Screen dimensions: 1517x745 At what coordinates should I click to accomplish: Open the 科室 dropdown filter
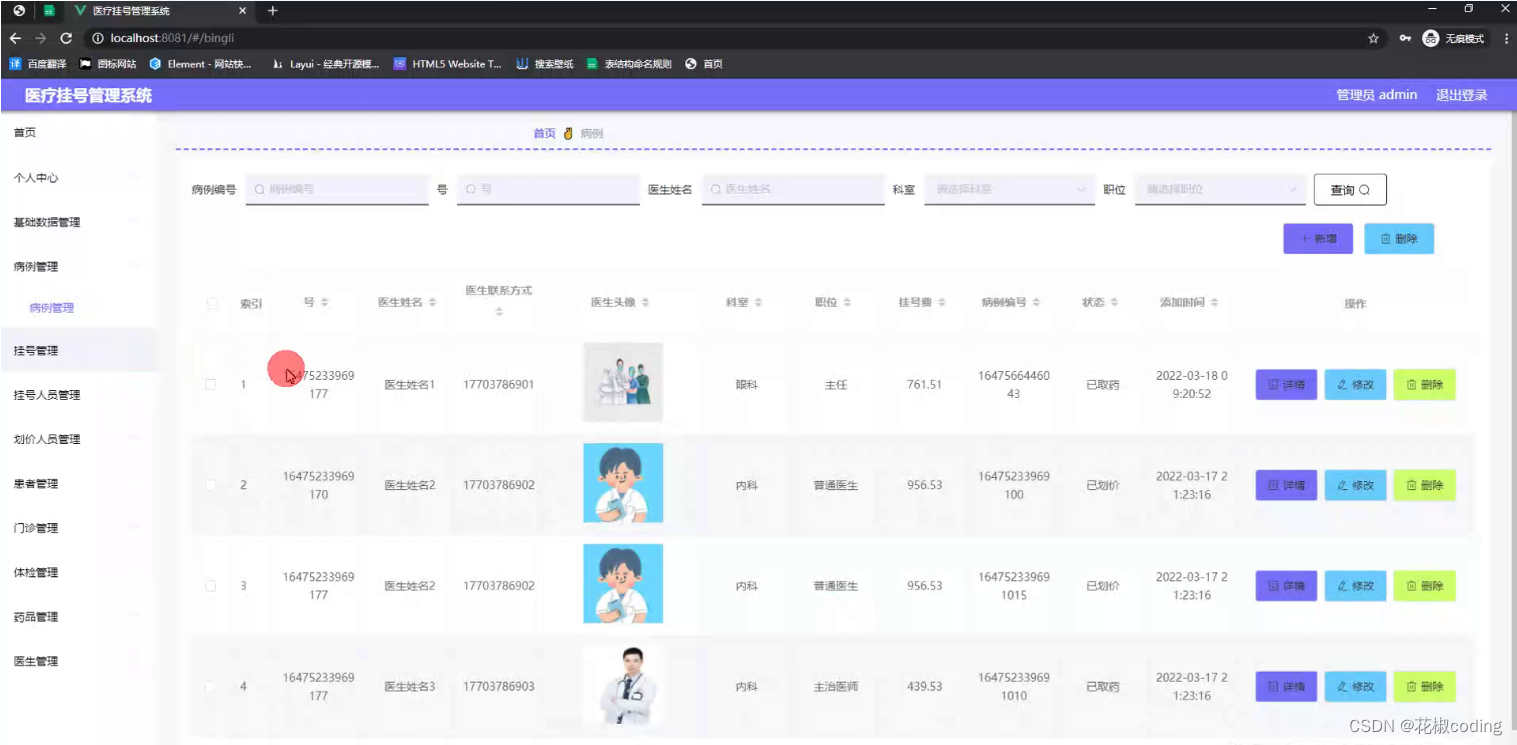coord(1009,189)
